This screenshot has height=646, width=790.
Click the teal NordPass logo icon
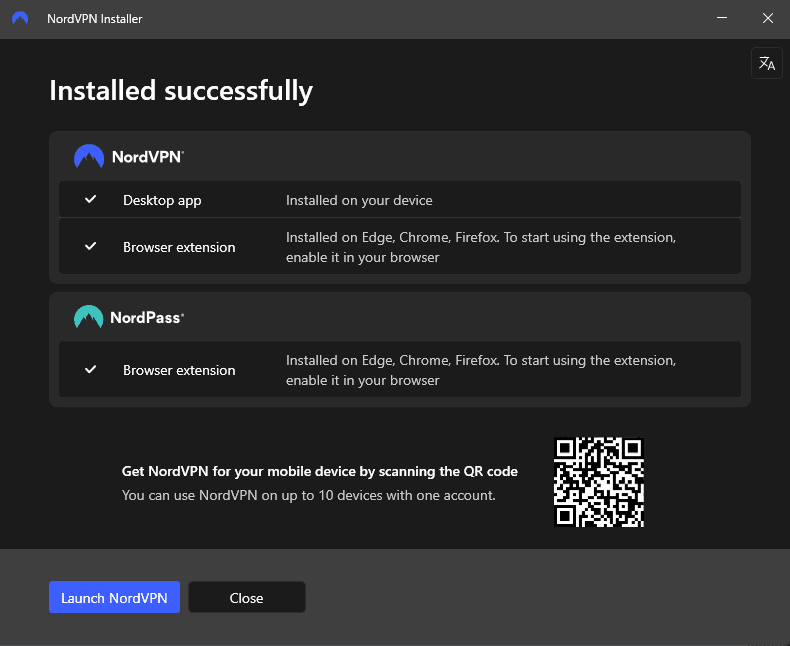click(x=89, y=318)
